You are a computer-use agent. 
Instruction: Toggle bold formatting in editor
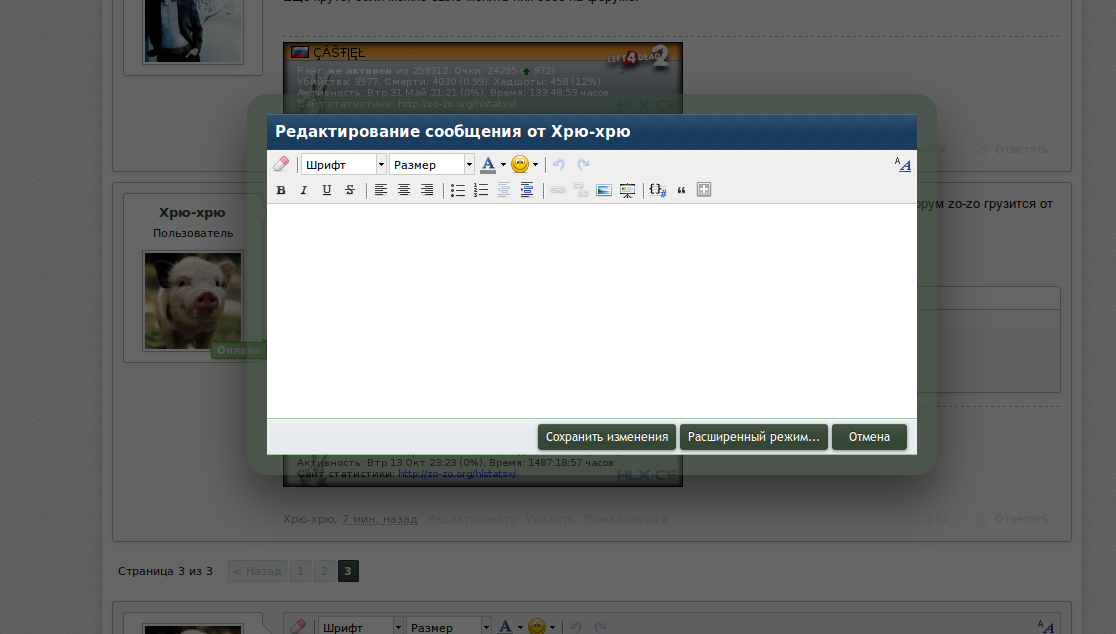pyautogui.click(x=281, y=190)
